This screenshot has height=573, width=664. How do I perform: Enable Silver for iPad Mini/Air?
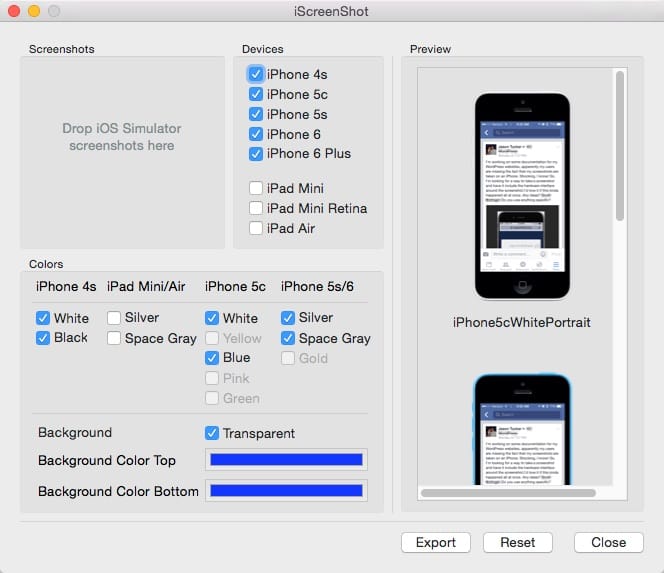[113, 318]
